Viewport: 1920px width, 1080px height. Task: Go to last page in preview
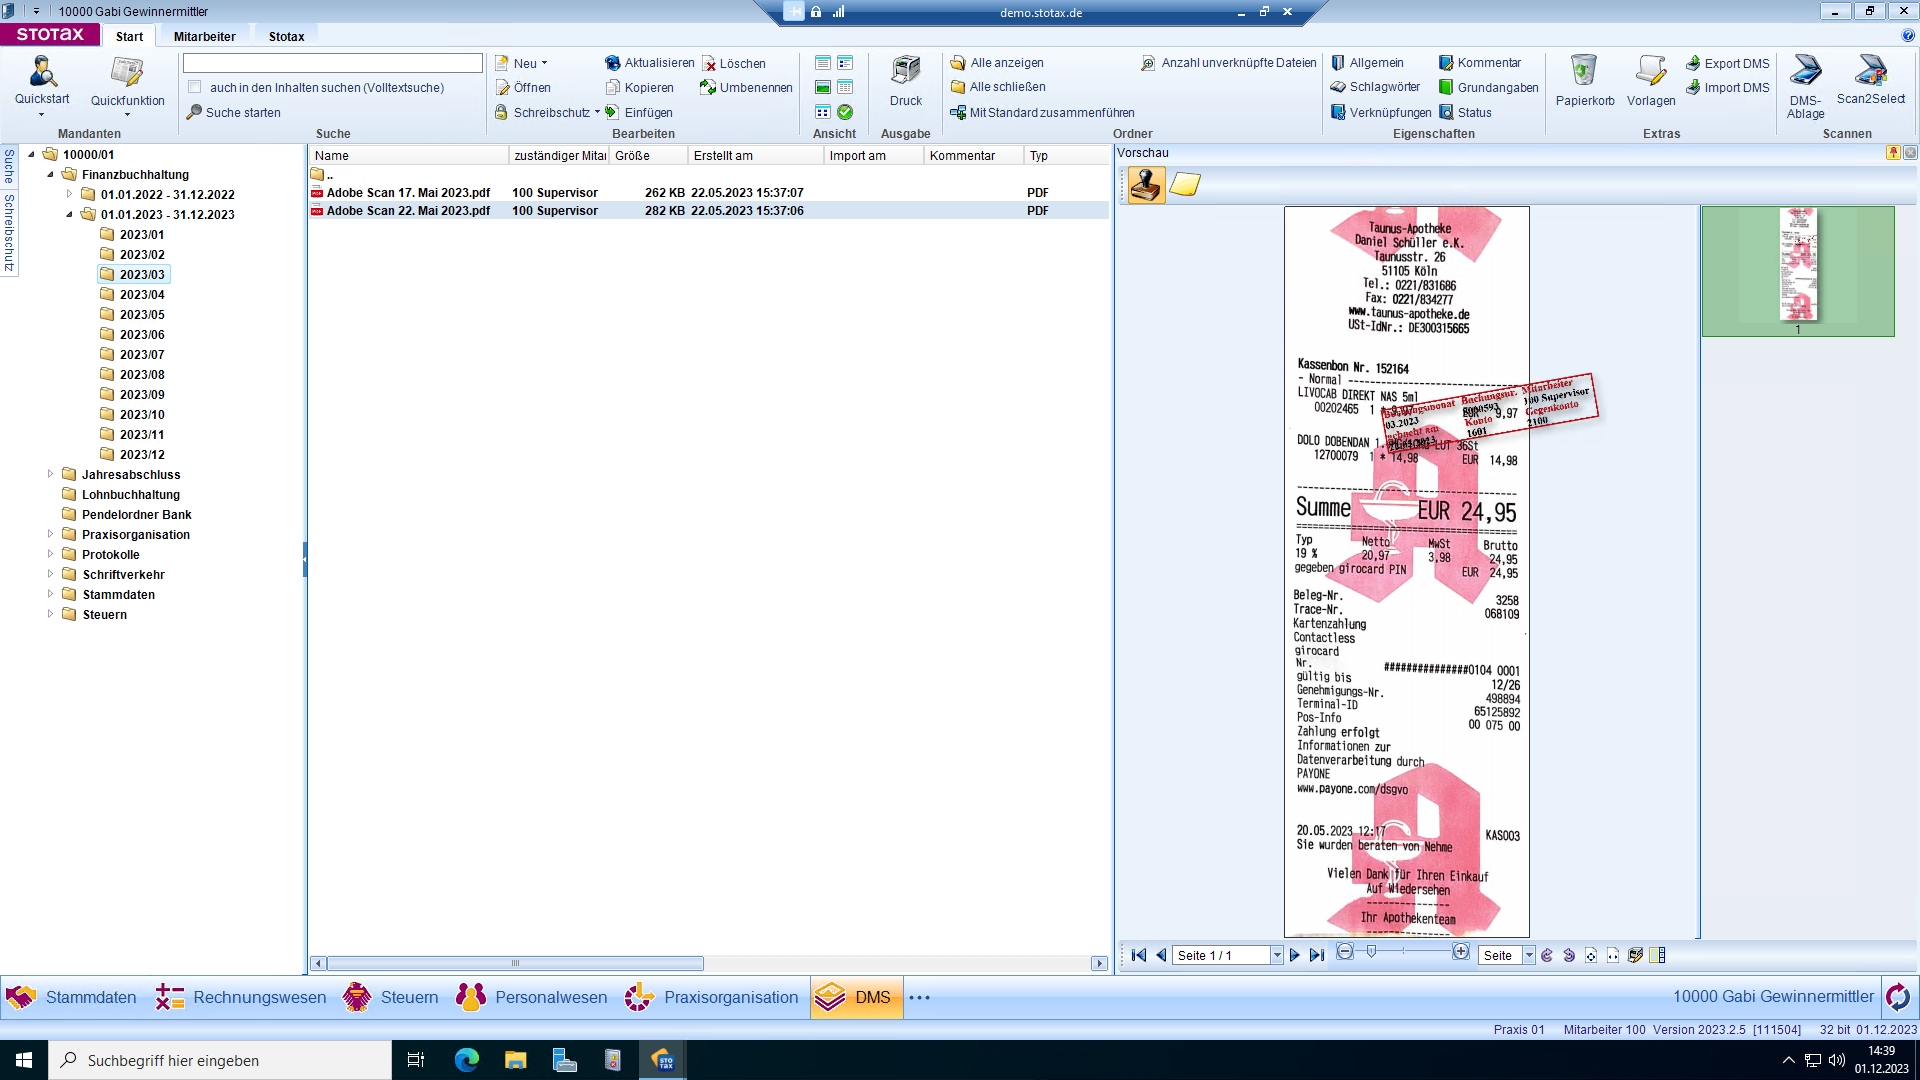tap(1317, 955)
